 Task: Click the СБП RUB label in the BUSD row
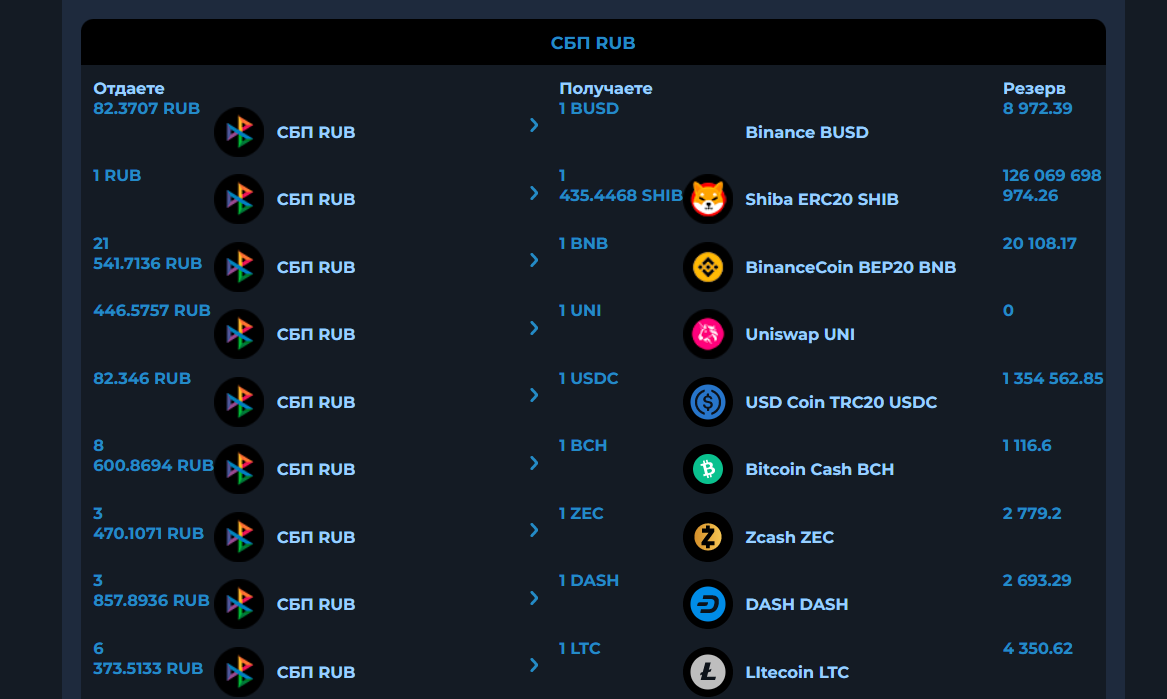click(316, 133)
